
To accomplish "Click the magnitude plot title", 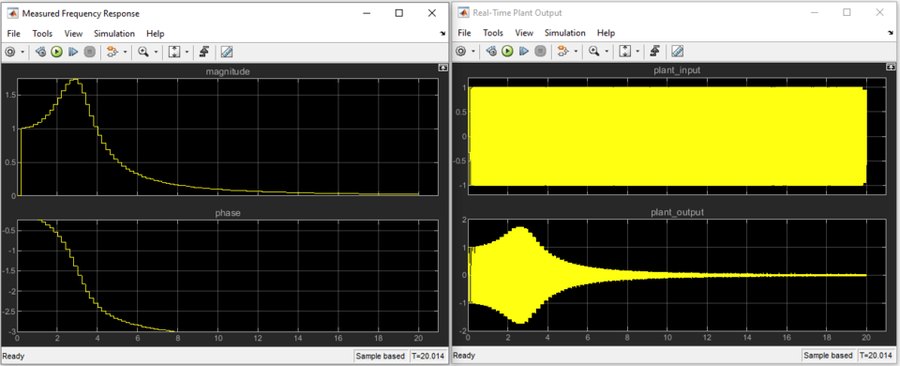I will pyautogui.click(x=227, y=72).
